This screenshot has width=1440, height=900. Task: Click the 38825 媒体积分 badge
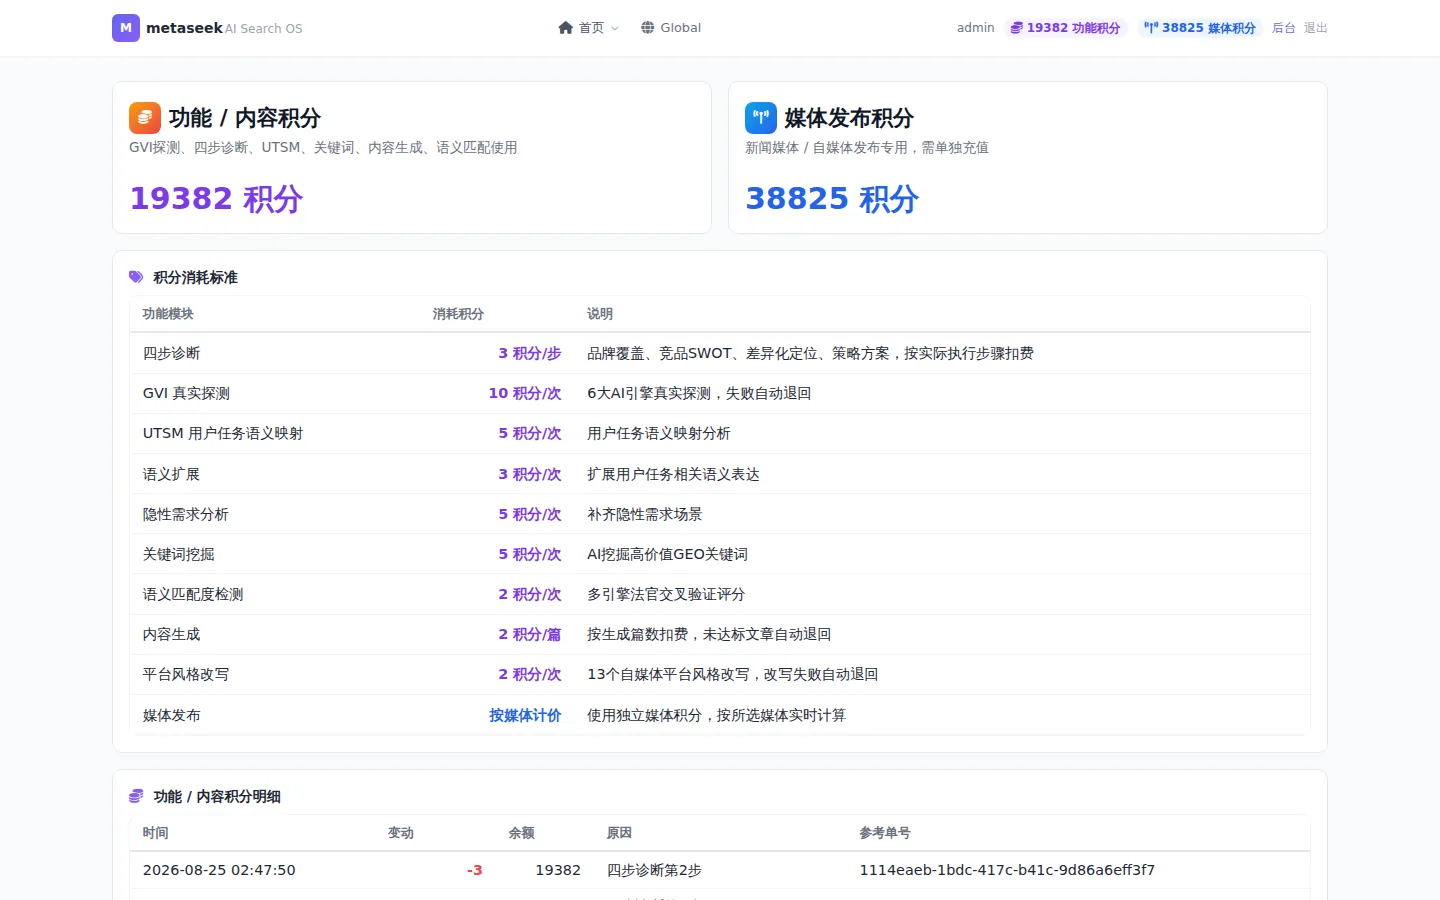pyautogui.click(x=1200, y=28)
